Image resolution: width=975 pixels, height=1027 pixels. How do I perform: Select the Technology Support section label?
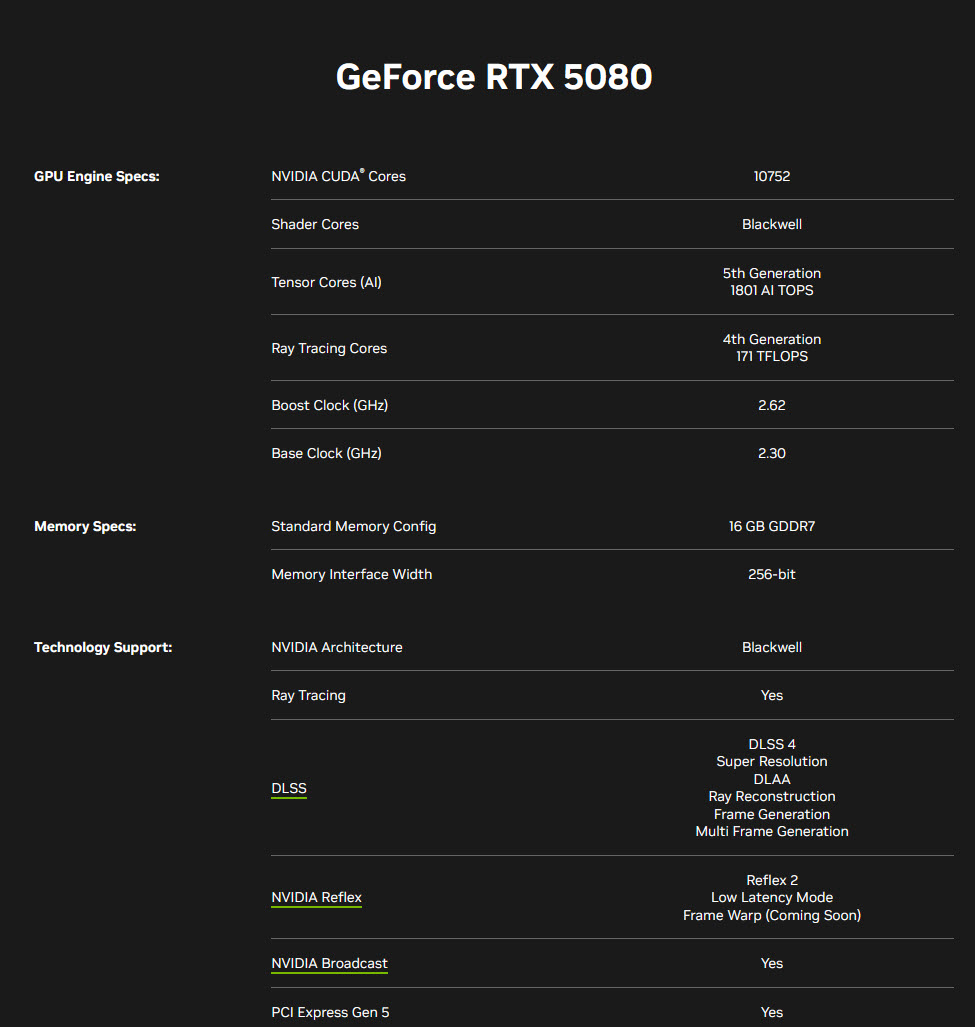pyautogui.click(x=103, y=647)
